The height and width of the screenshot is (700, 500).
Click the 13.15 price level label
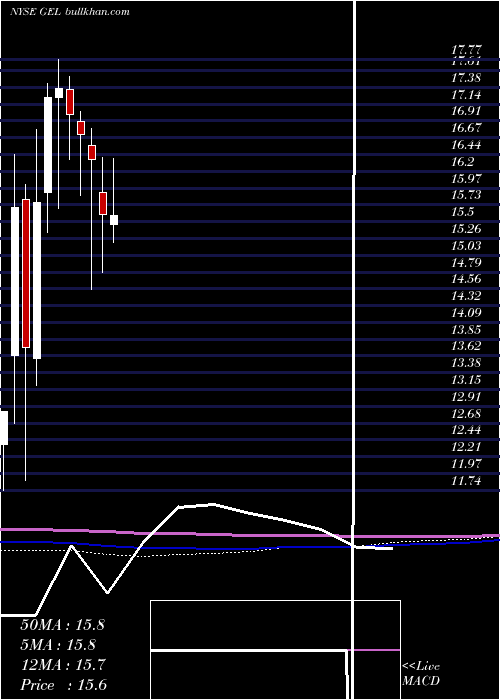pyautogui.click(x=466, y=379)
